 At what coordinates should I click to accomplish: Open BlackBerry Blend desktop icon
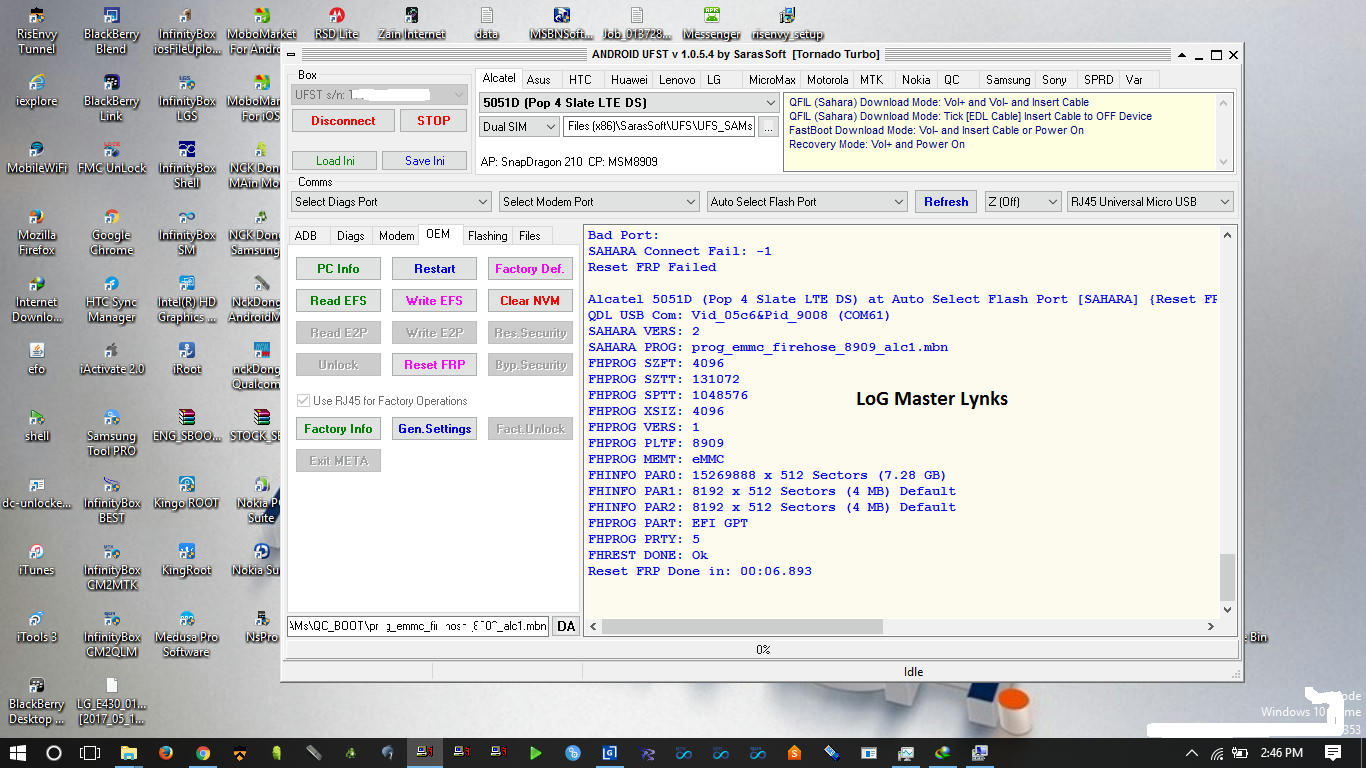(111, 30)
